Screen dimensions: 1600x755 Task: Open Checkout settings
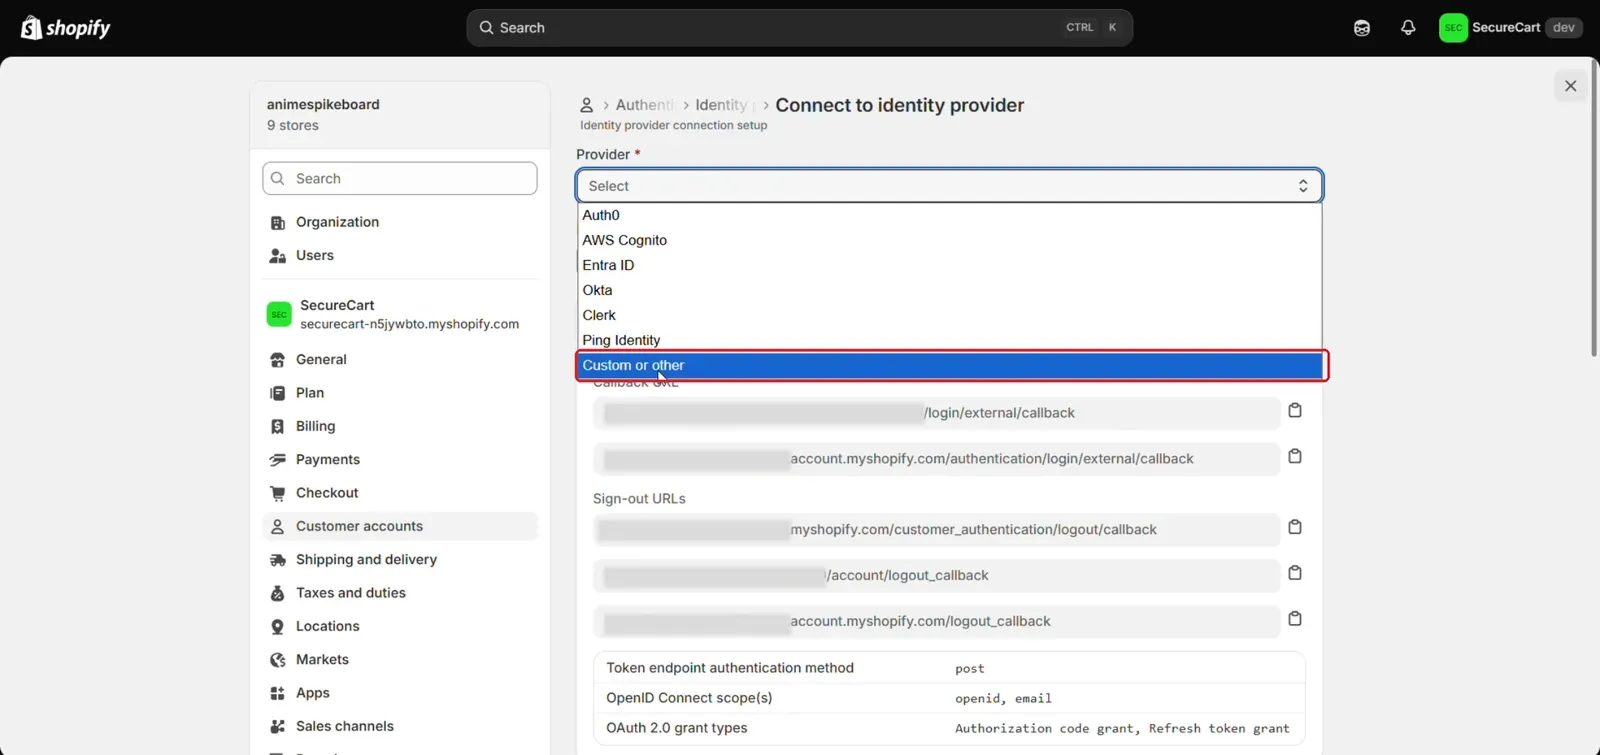(400, 493)
